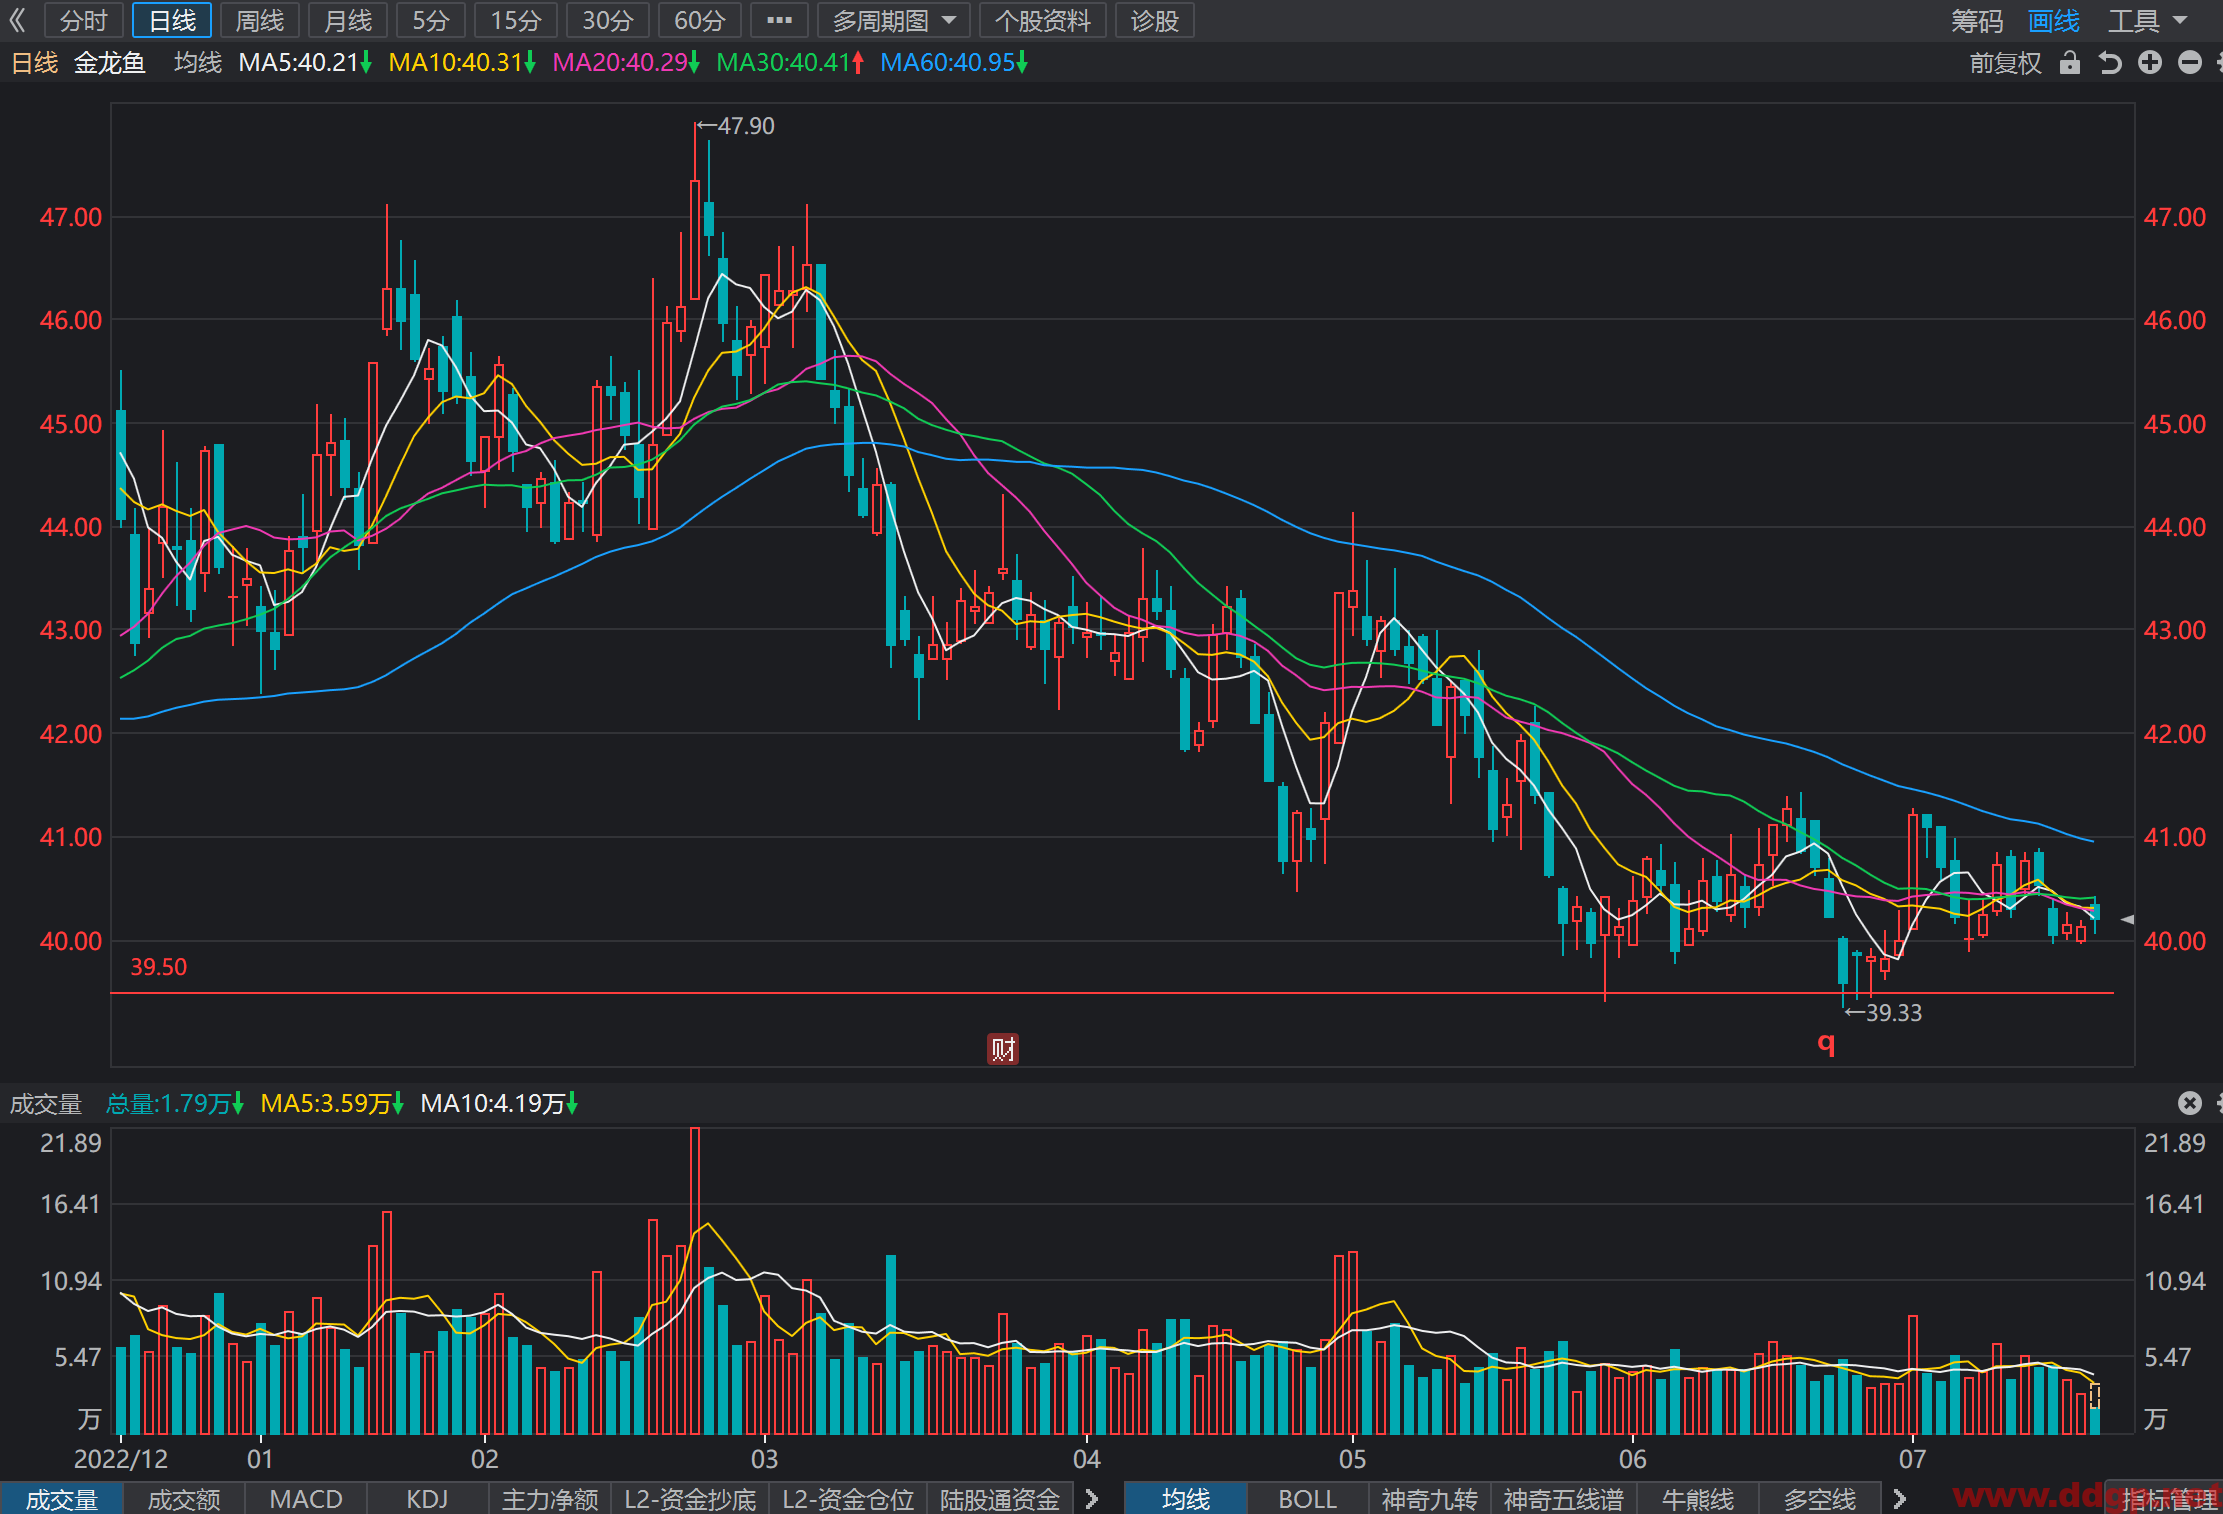Open 个股资料 stock info
The height and width of the screenshot is (1514, 2223).
click(x=1043, y=20)
